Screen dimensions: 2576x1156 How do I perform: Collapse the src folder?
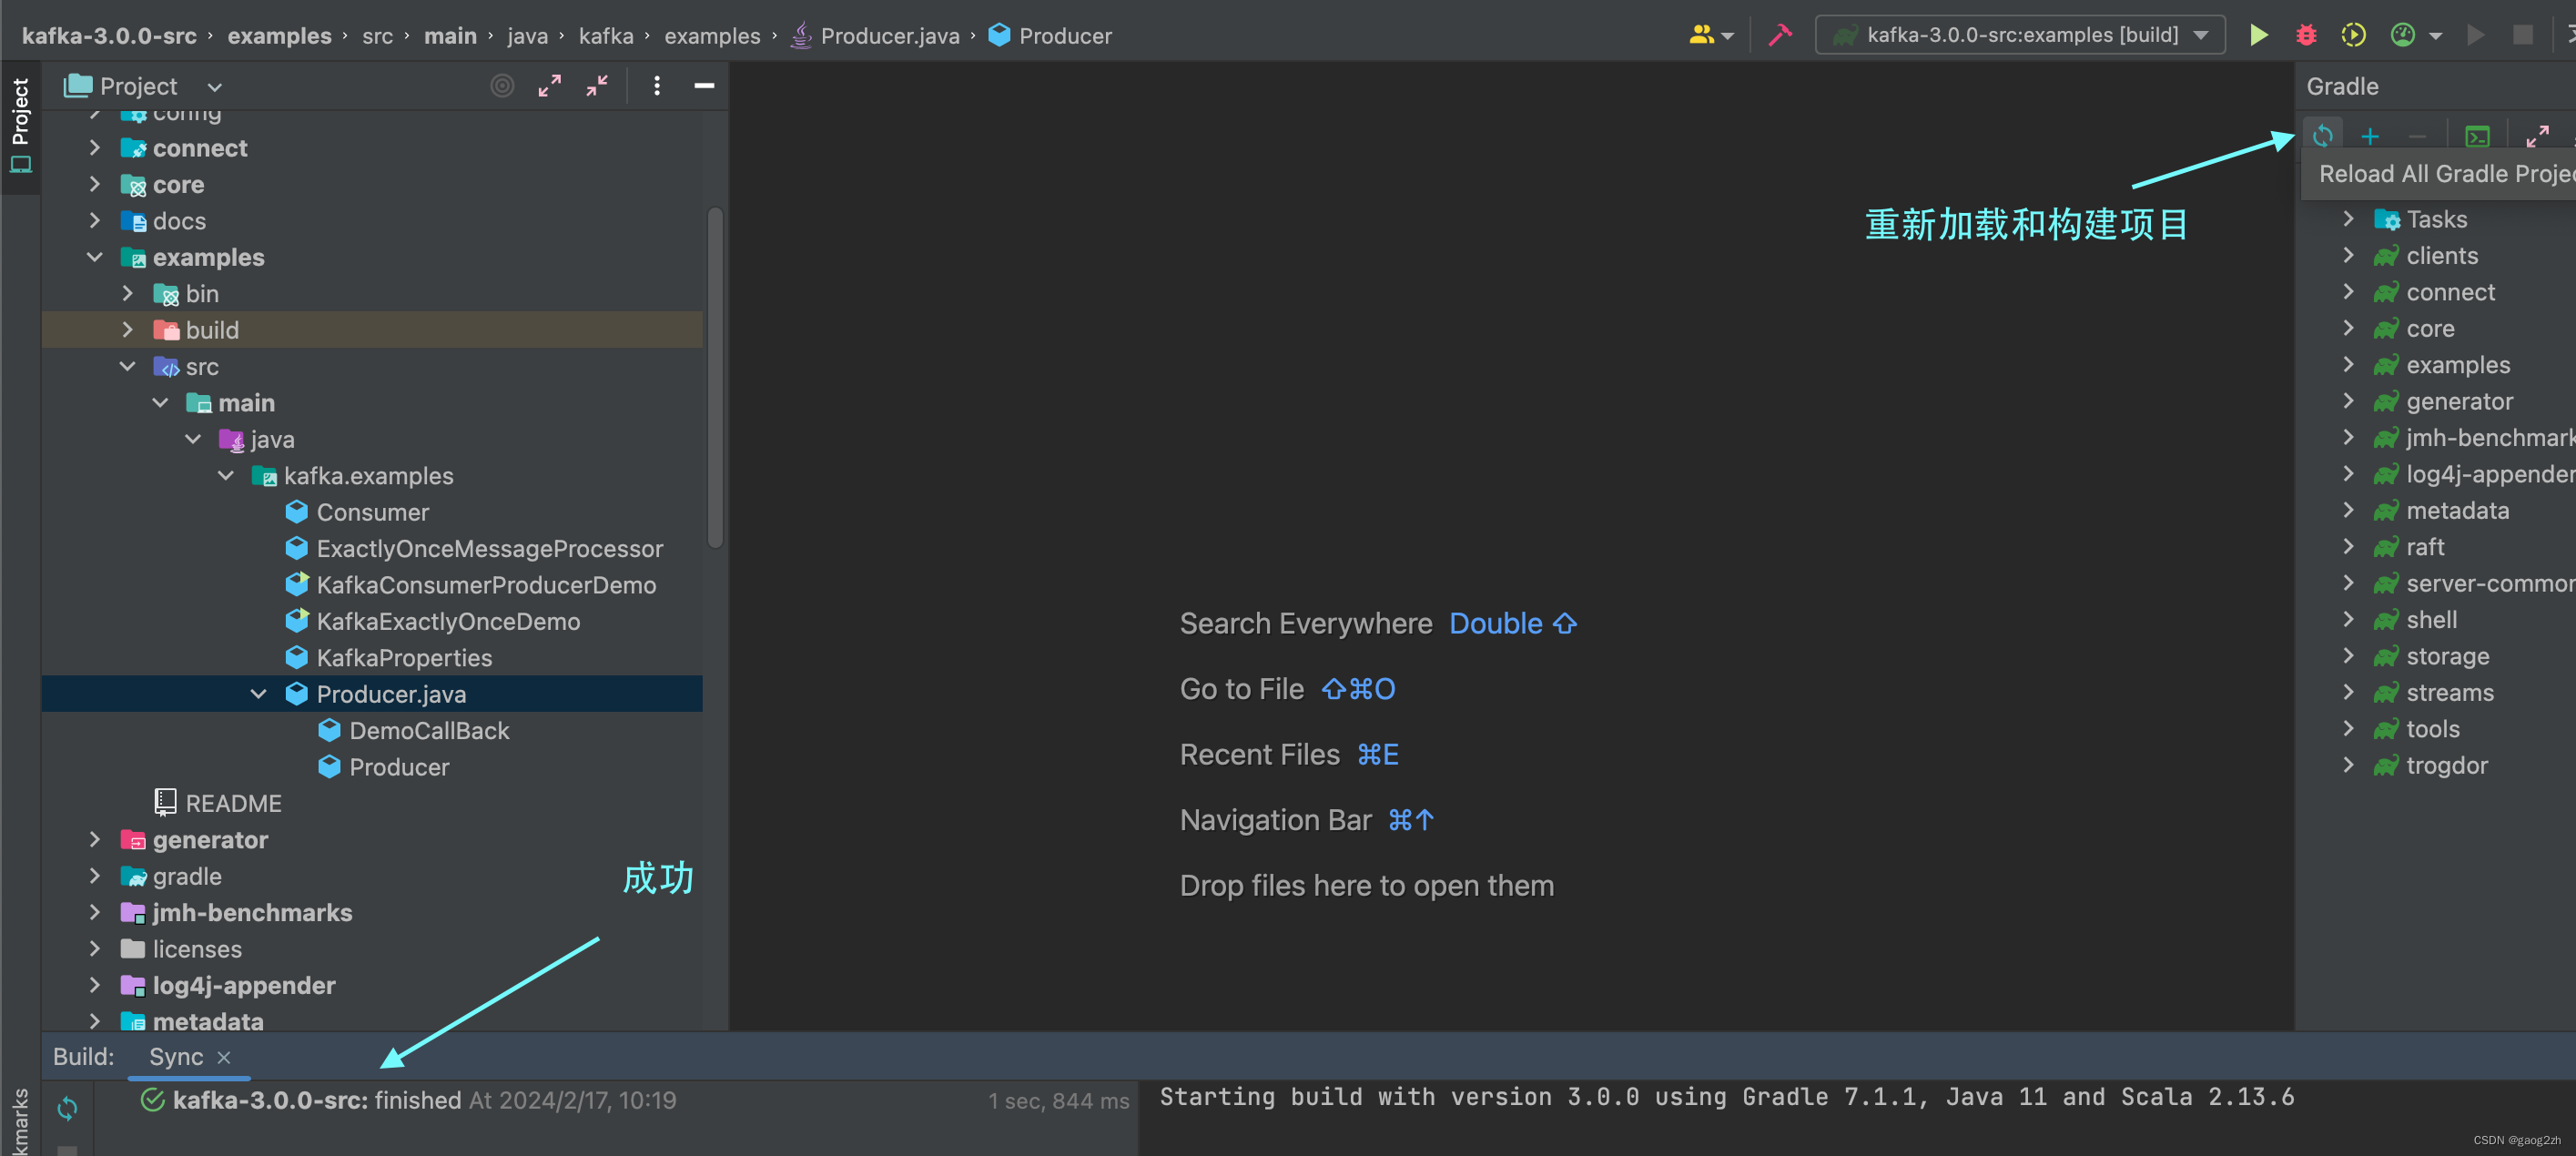pos(128,366)
